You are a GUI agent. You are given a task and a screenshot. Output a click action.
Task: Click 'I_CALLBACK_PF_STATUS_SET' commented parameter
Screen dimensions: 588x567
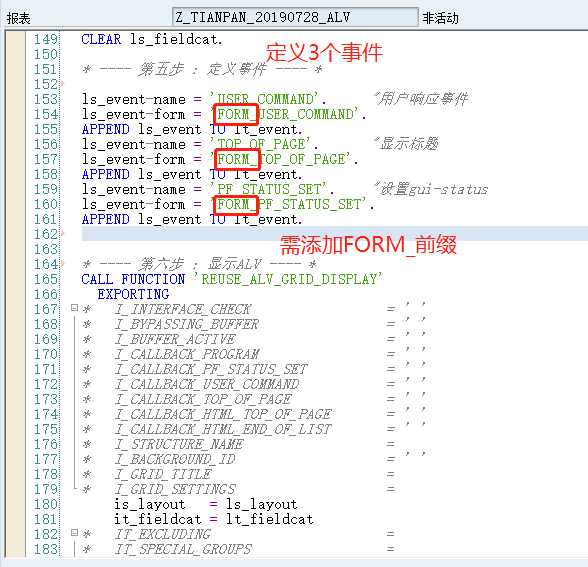click(x=211, y=369)
